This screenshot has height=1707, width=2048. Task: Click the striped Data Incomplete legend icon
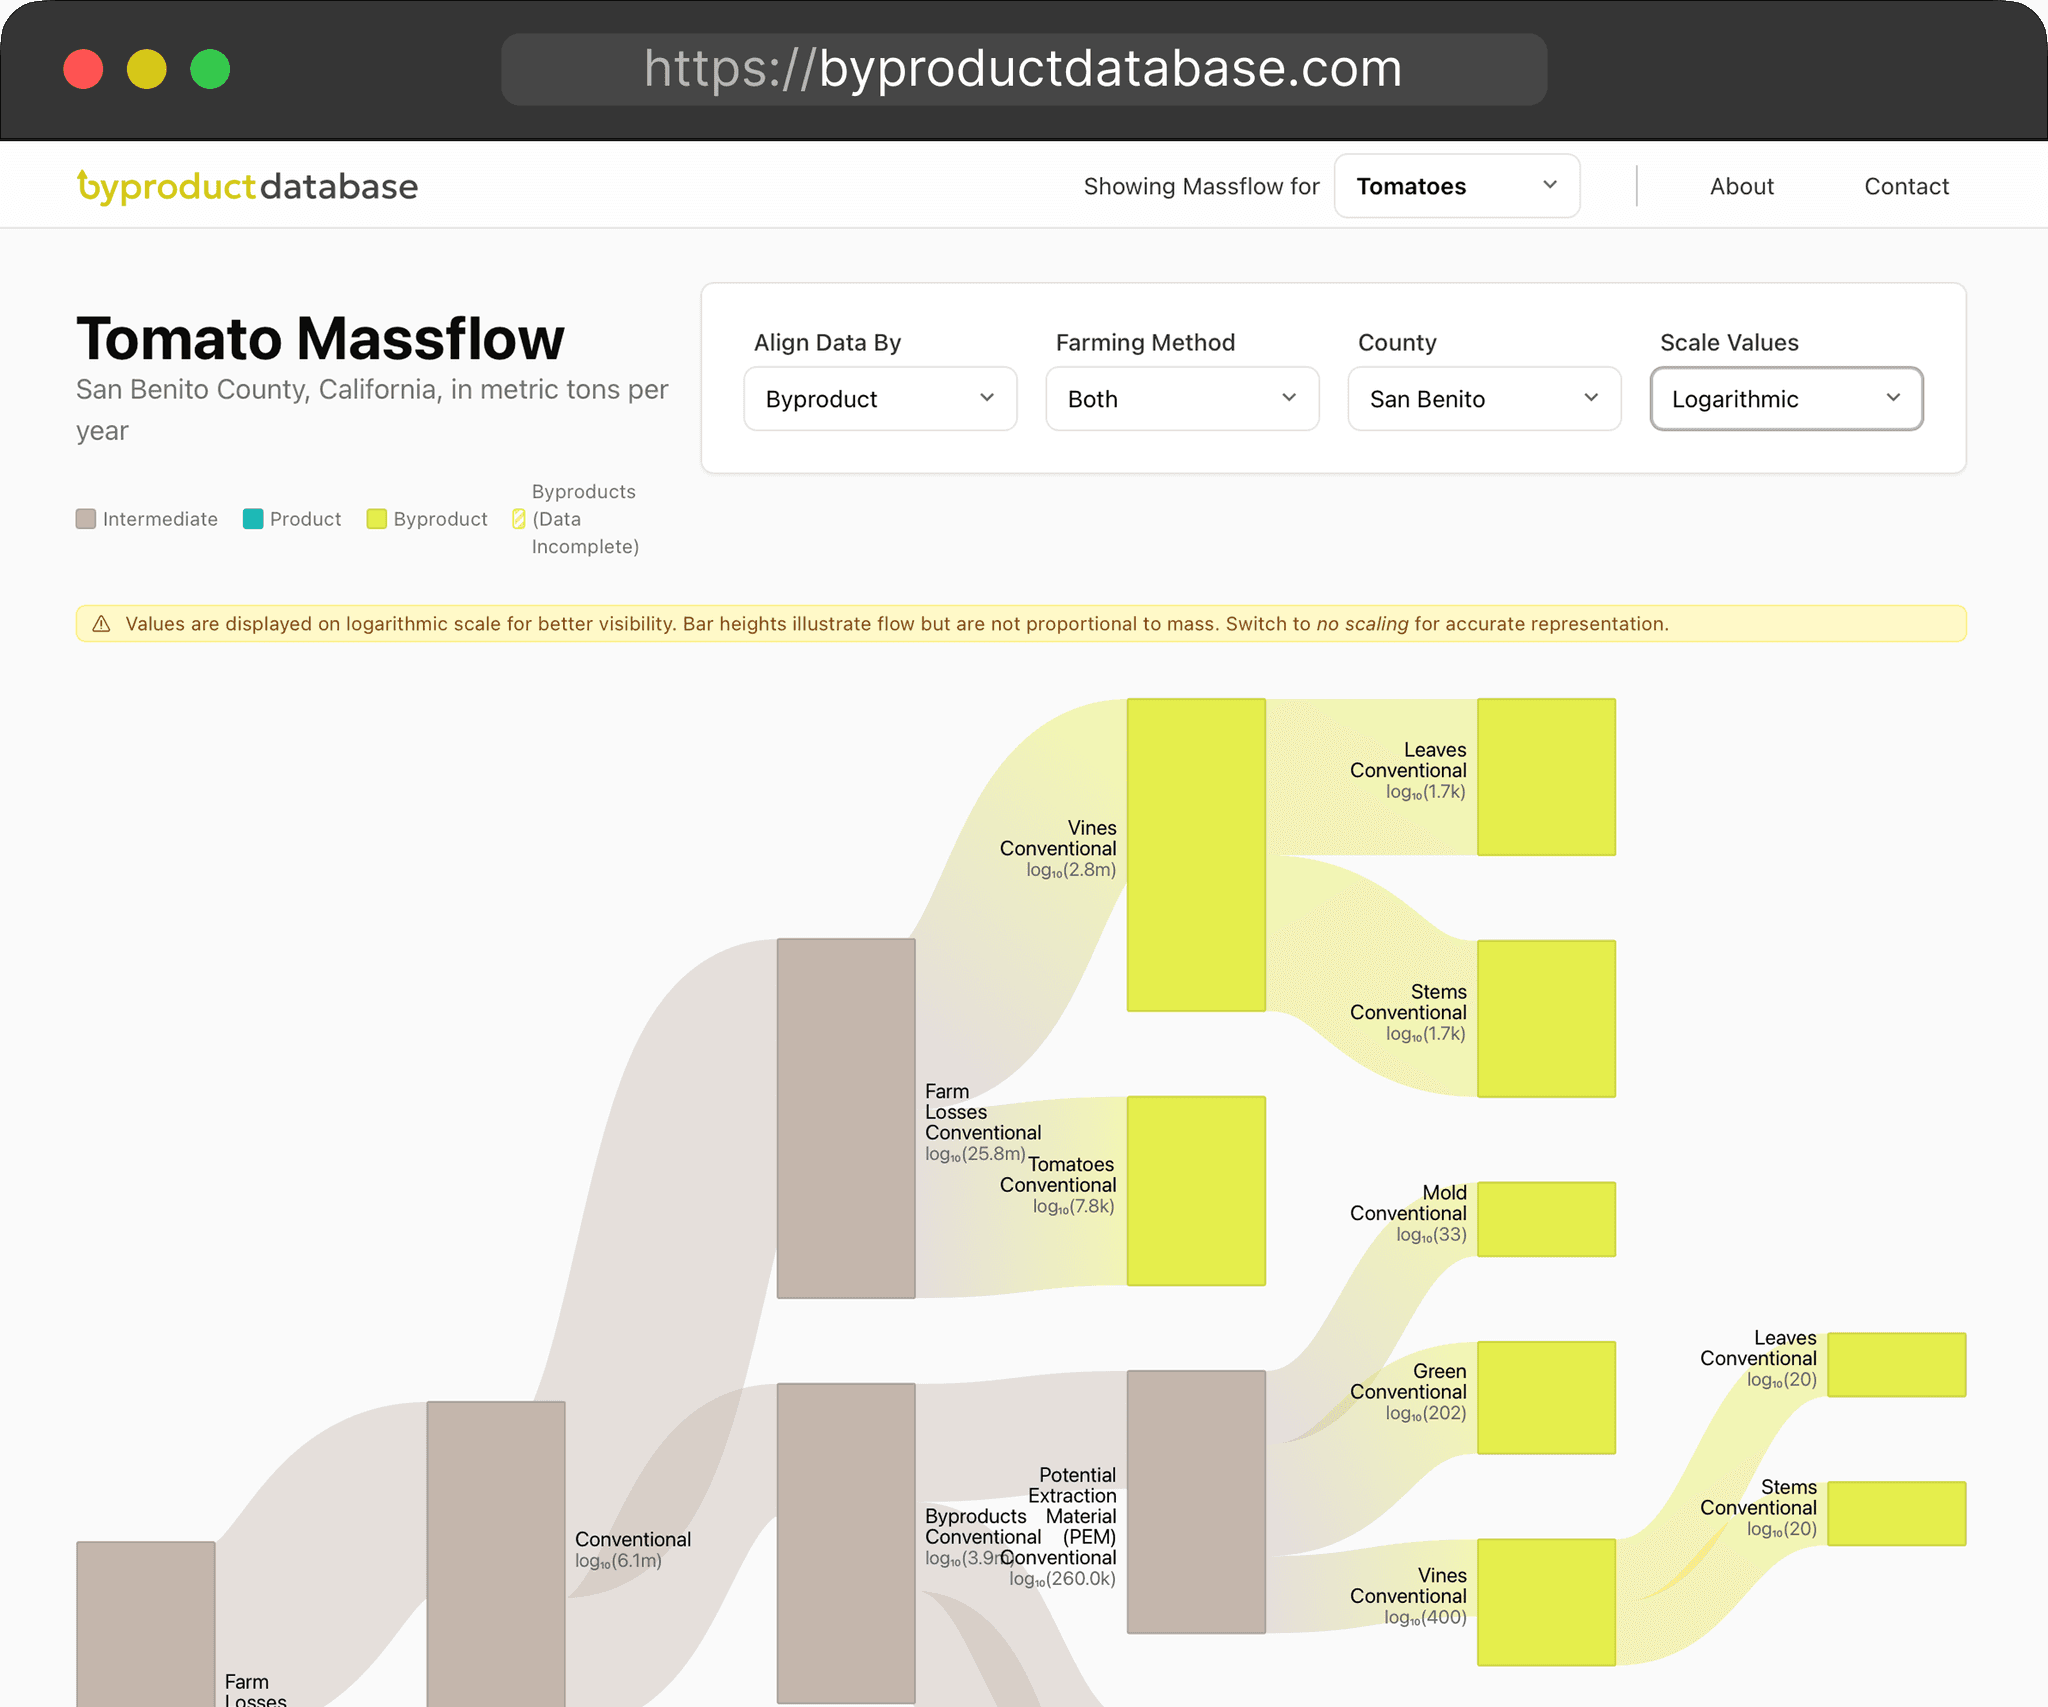point(518,519)
